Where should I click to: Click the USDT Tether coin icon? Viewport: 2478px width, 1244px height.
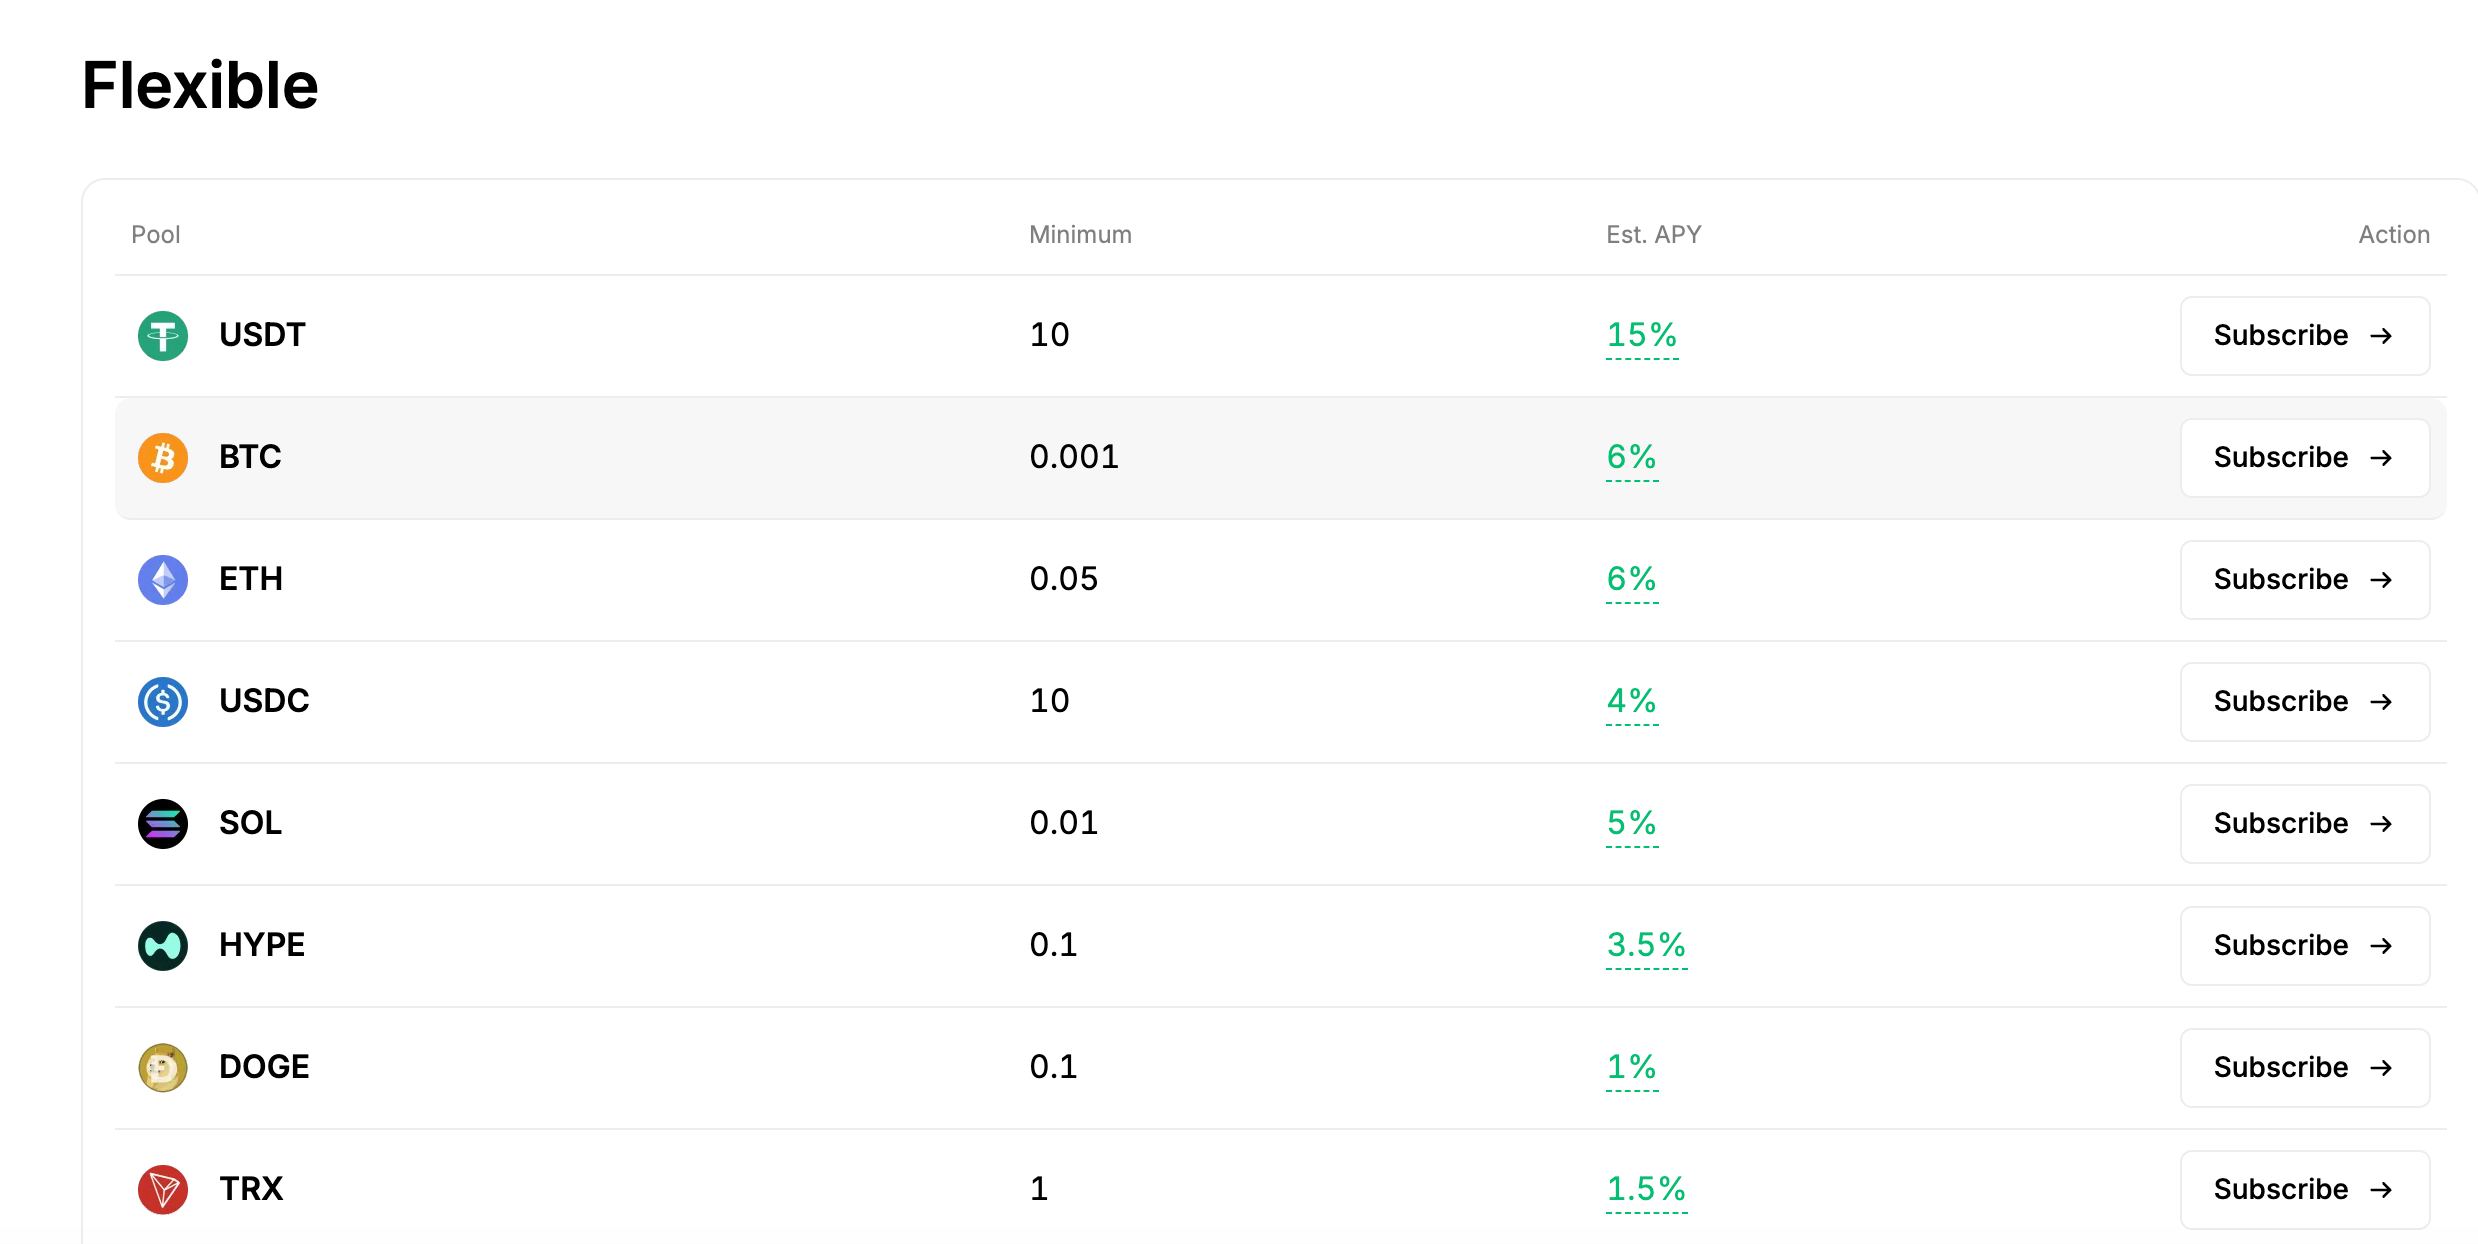tap(163, 336)
